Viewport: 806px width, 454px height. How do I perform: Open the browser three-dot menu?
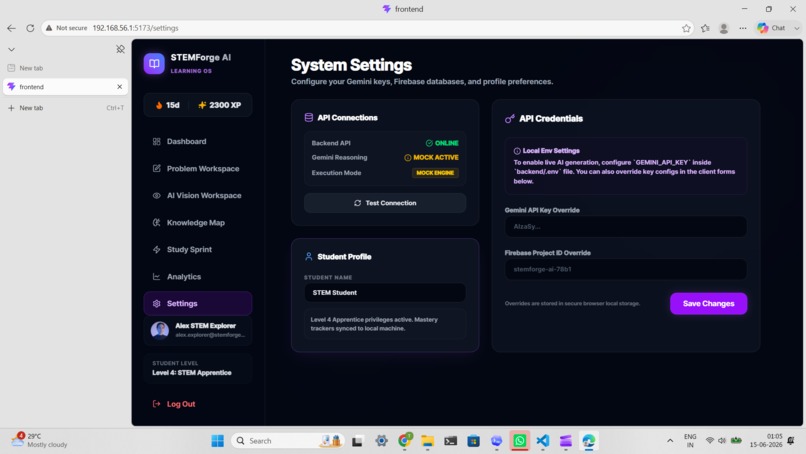(743, 28)
